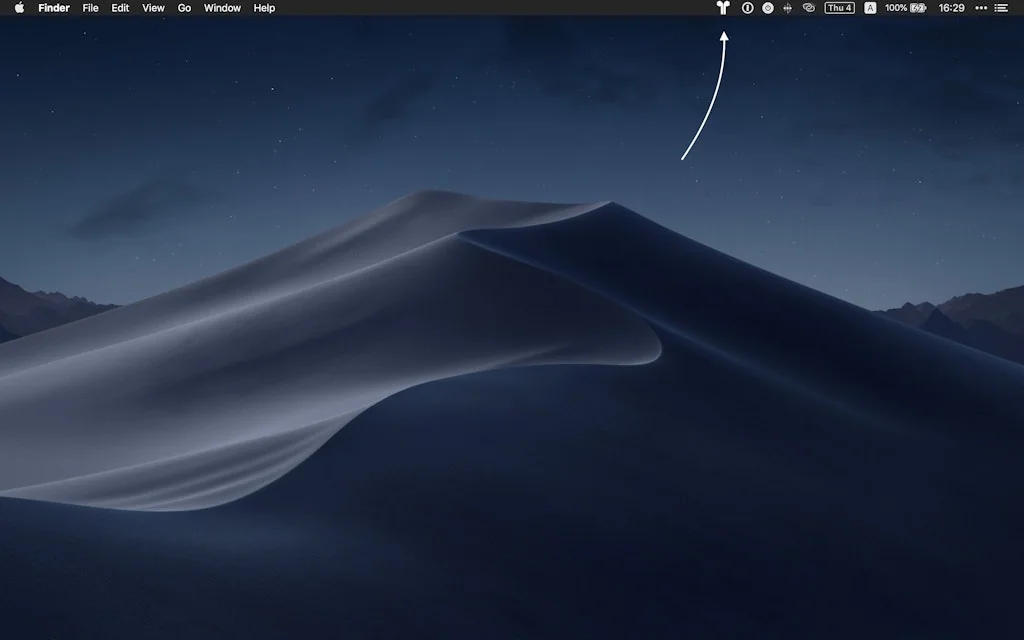Image resolution: width=1024 pixels, height=640 pixels.
Task: Open the Window menu
Action: coord(221,8)
